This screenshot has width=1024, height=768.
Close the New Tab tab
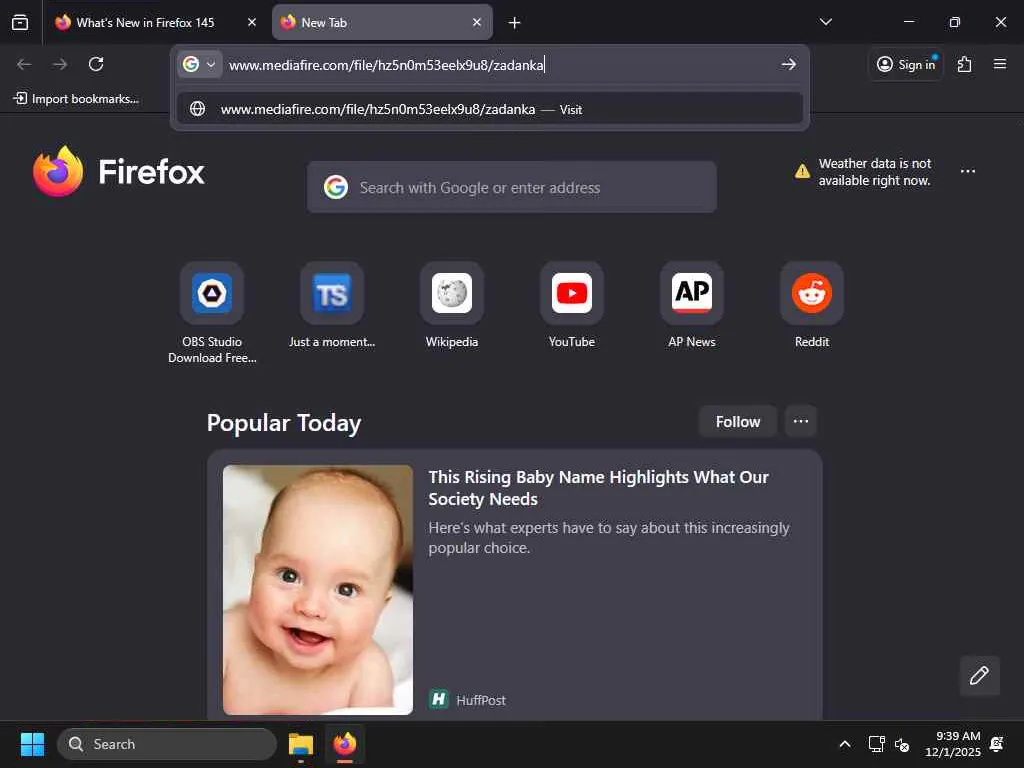coord(477,22)
